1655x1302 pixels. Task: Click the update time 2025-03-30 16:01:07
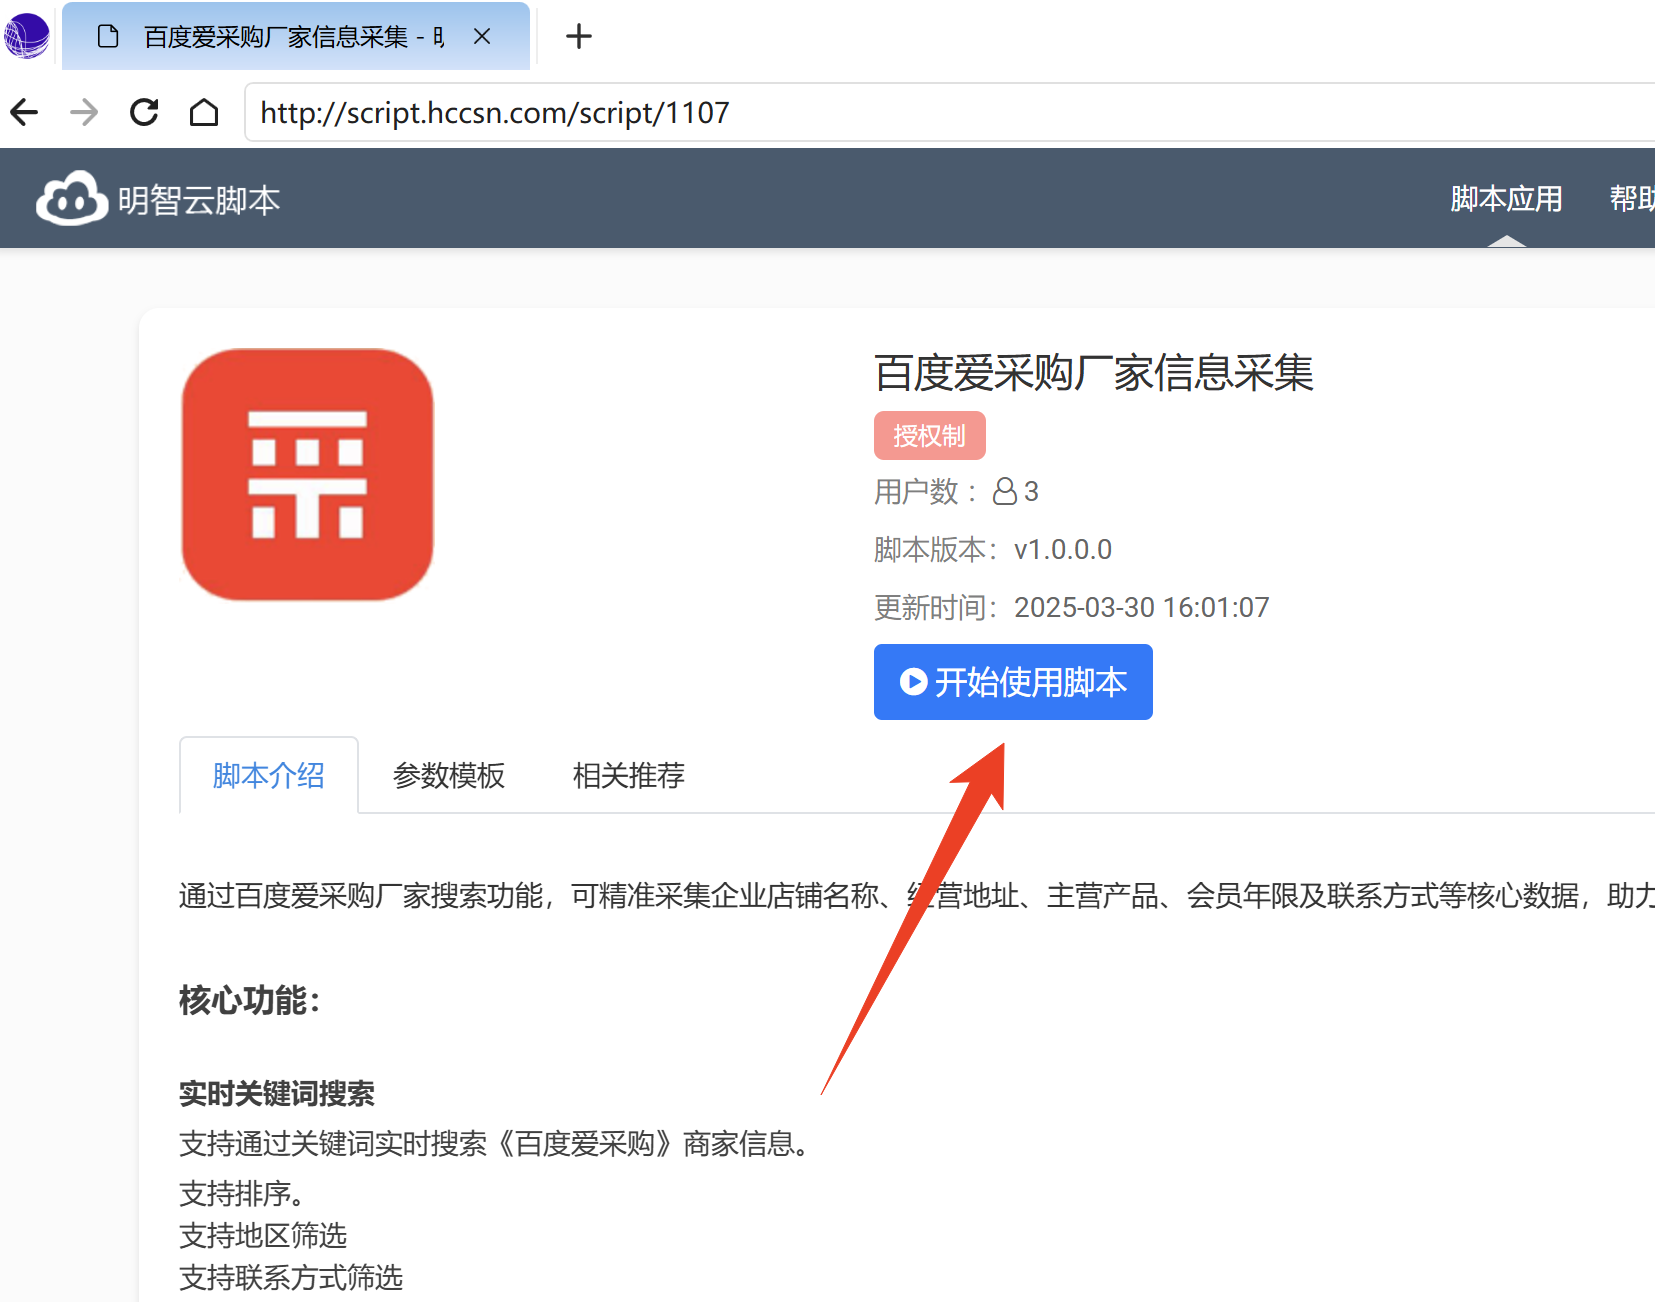pos(1142,607)
